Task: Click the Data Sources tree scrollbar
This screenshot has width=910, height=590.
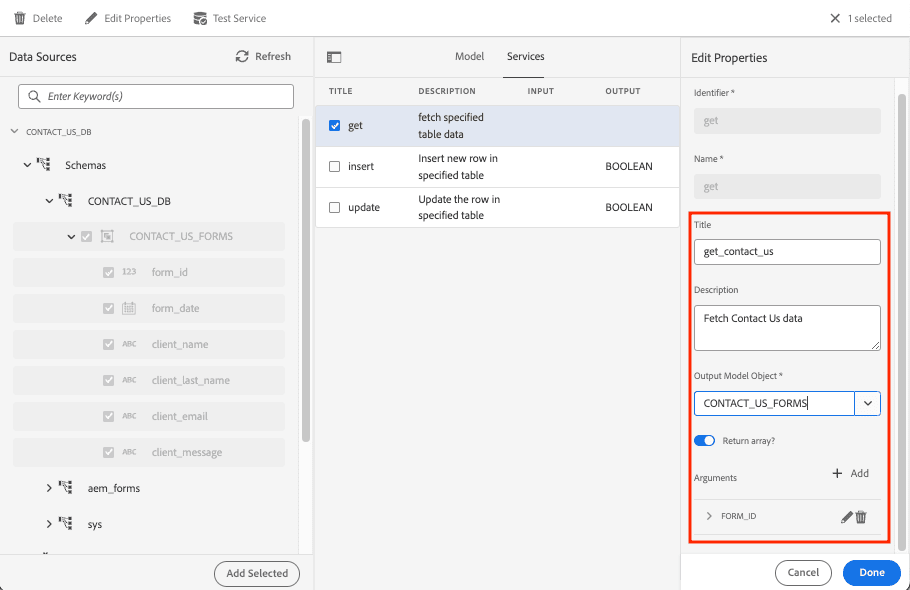Action: pyautogui.click(x=306, y=281)
